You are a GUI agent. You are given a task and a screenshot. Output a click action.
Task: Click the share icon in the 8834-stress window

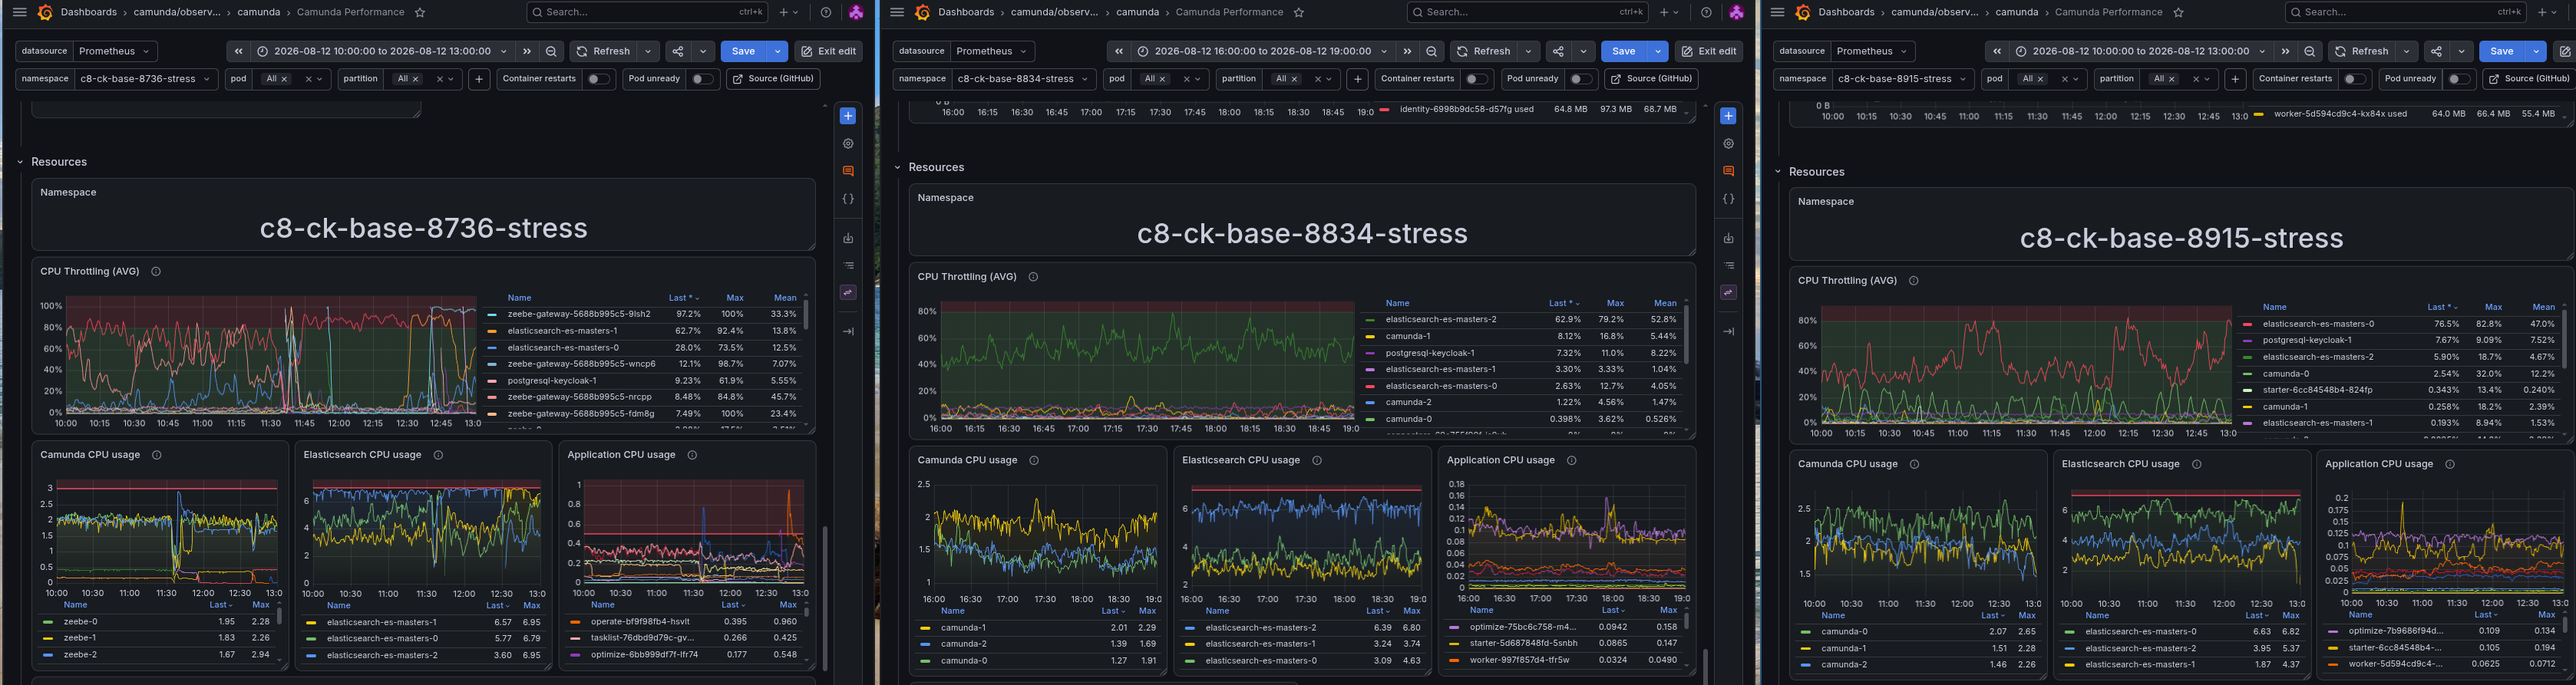click(1558, 51)
